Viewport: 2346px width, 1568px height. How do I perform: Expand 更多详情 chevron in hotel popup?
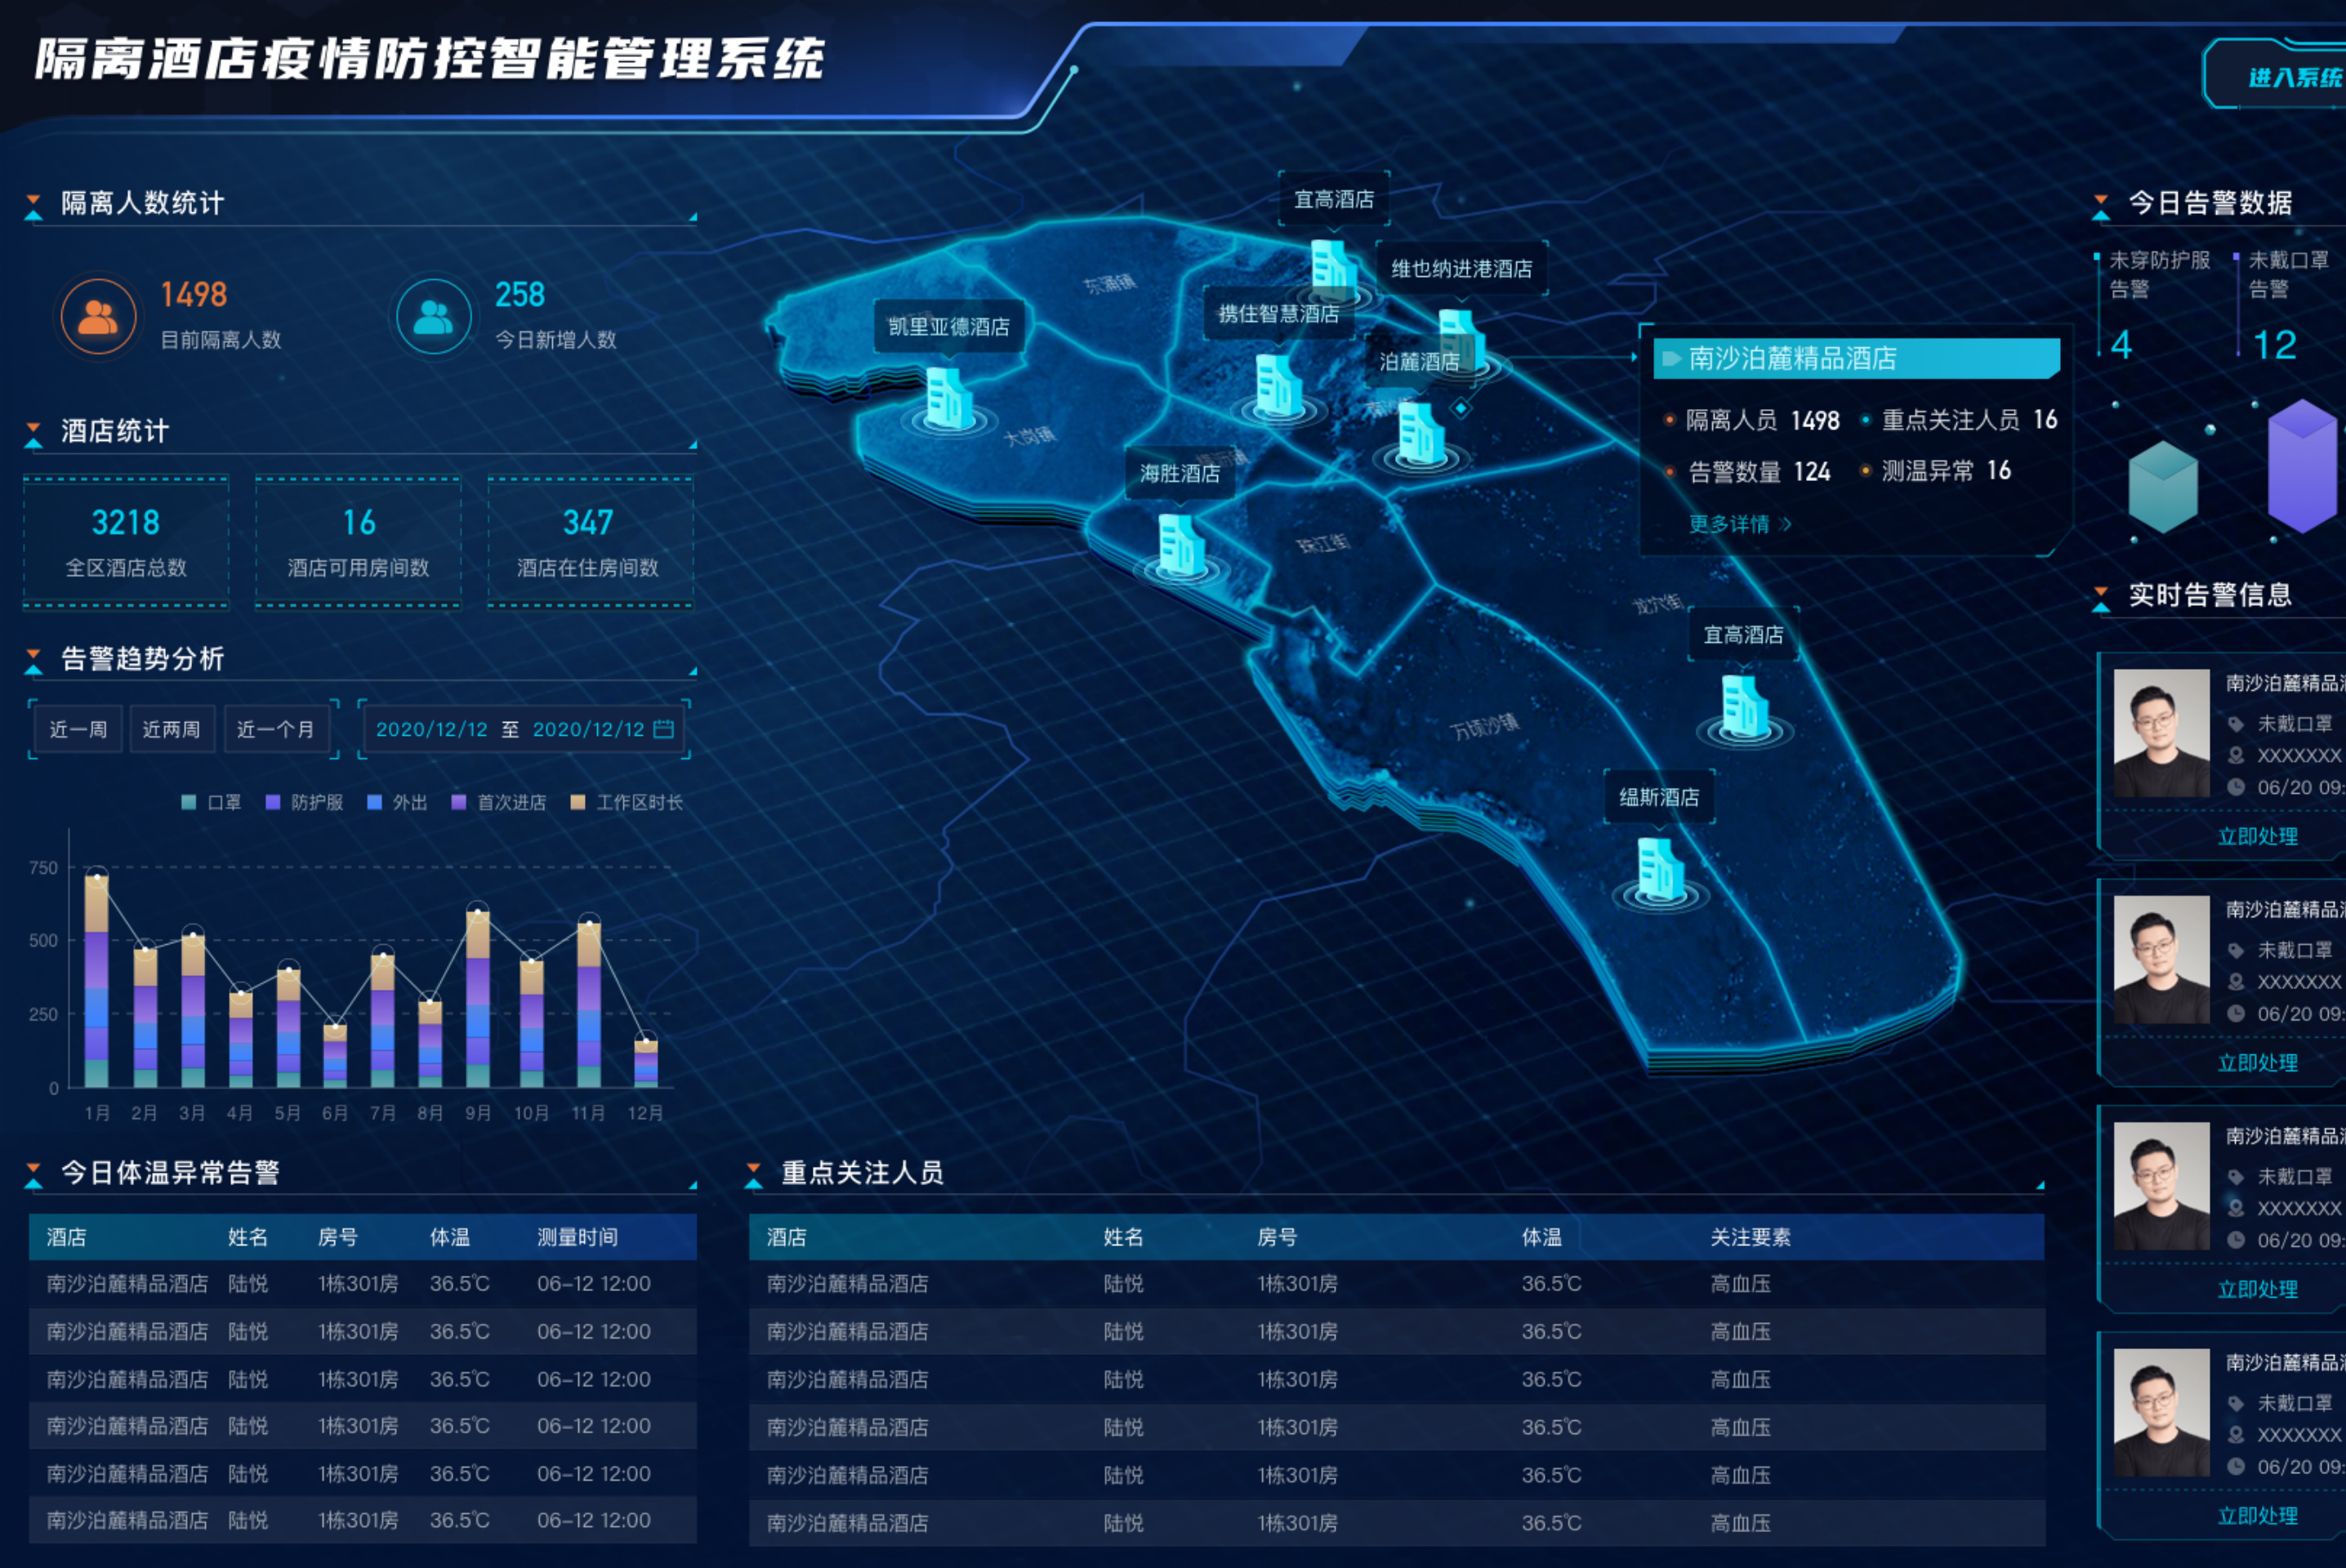(1786, 524)
